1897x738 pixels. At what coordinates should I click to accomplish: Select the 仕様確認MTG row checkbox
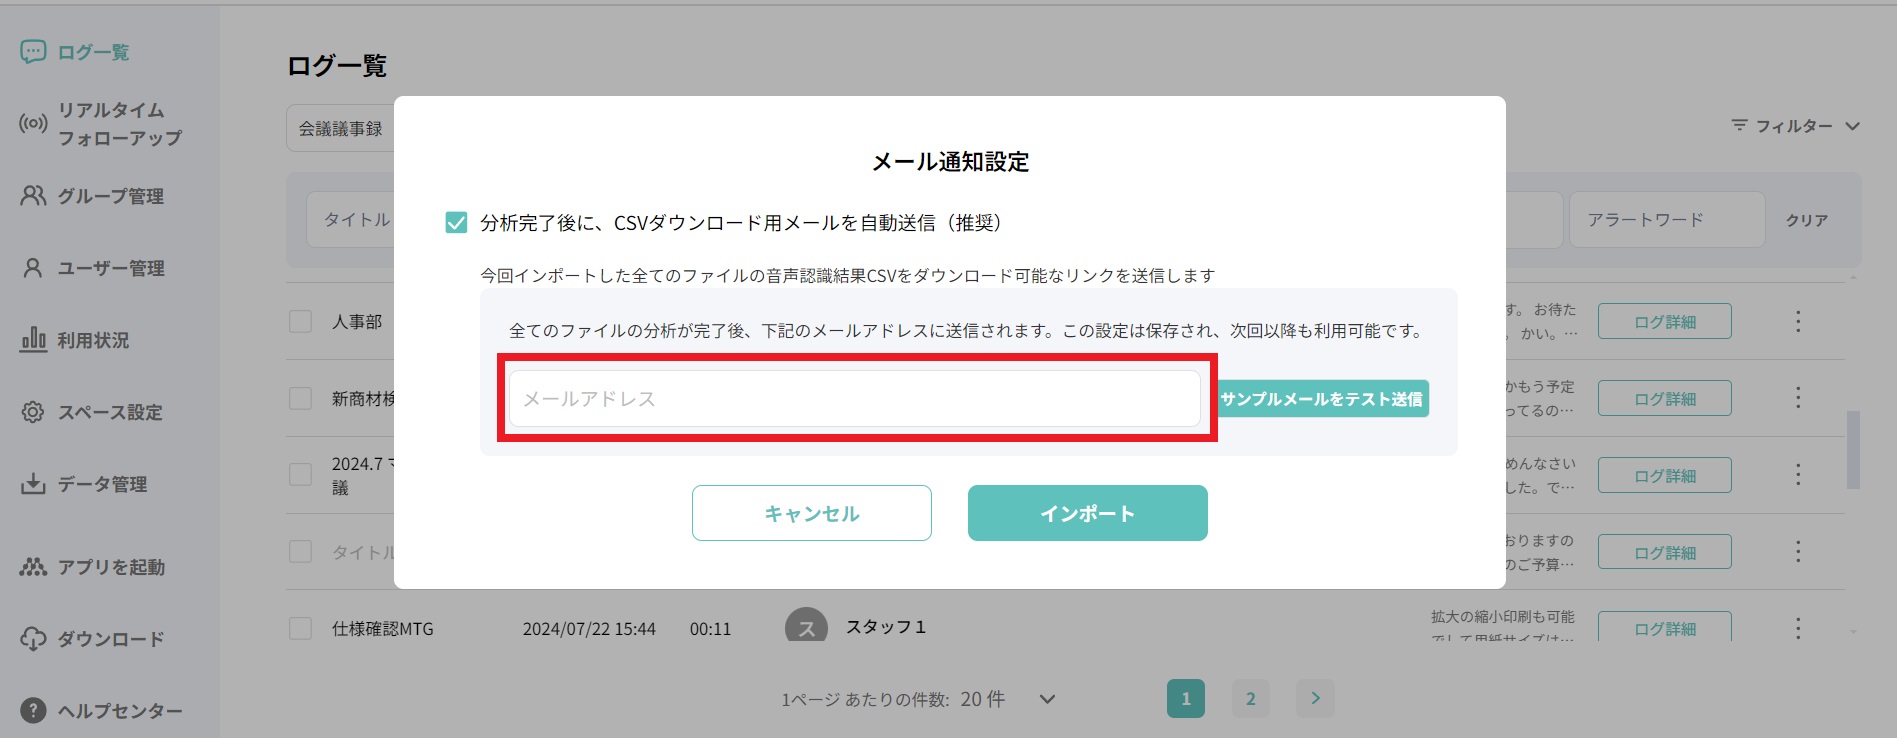click(x=300, y=628)
